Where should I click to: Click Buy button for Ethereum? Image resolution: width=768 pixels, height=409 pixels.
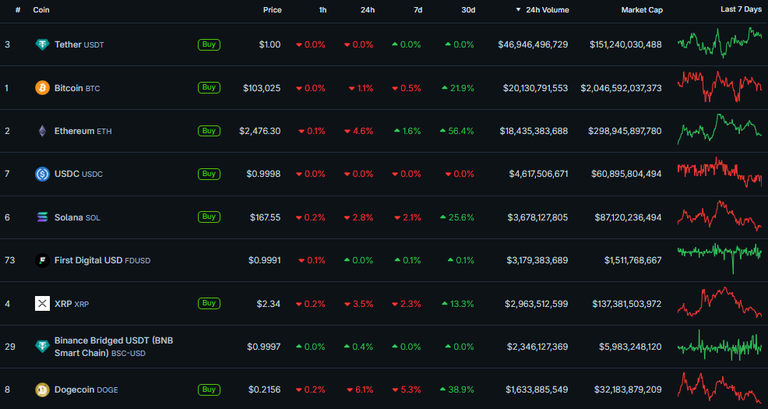pyautogui.click(x=209, y=131)
